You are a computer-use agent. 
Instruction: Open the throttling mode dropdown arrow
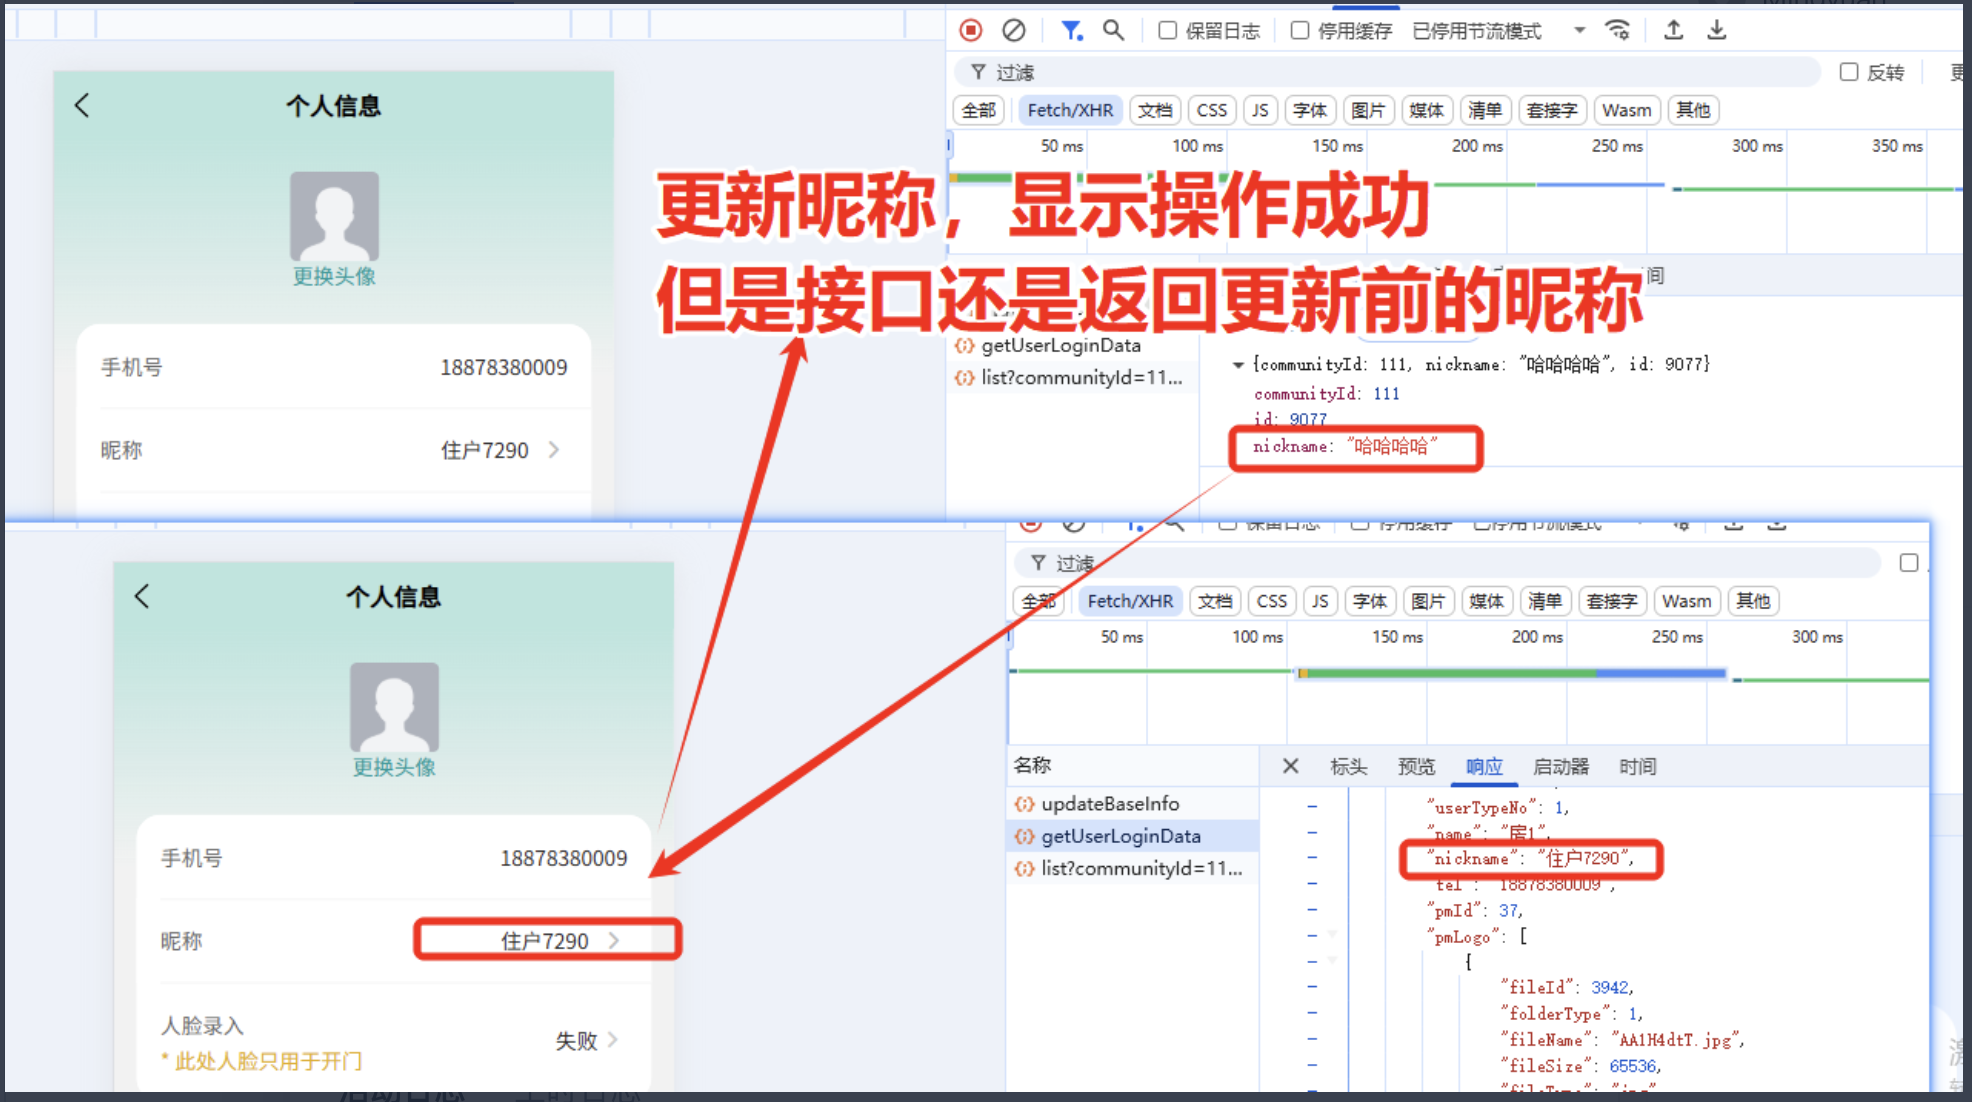click(x=1579, y=30)
